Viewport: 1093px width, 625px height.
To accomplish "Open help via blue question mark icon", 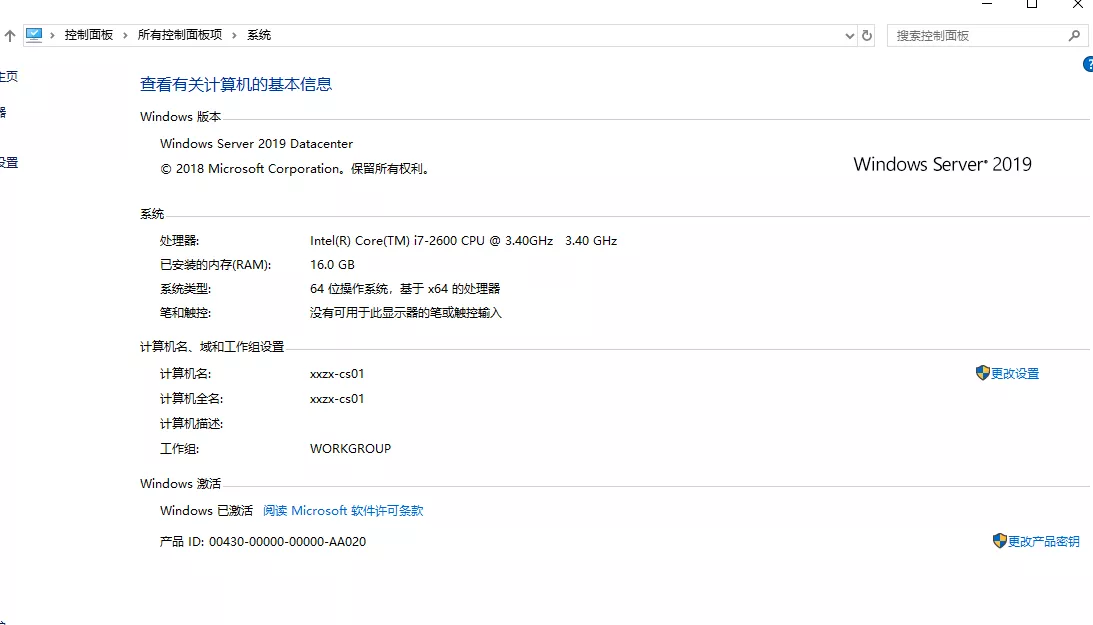I will [x=1088, y=64].
